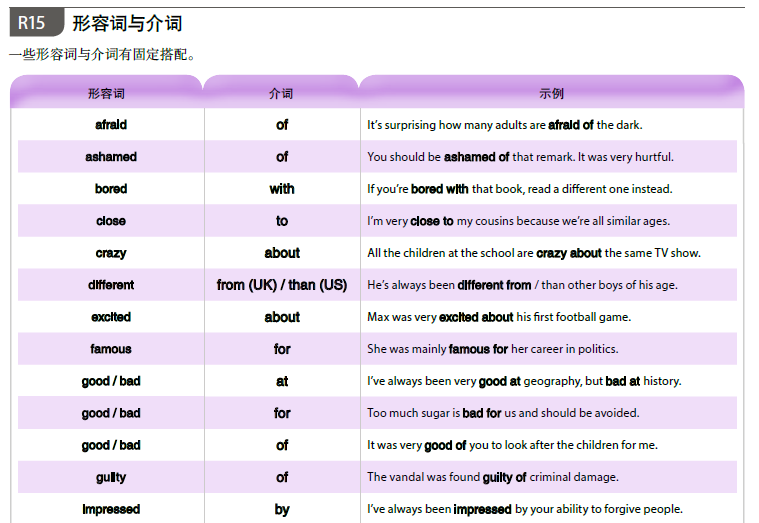The height and width of the screenshot is (523, 759).
Task: Click the preposition 'at' cell
Action: [282, 381]
